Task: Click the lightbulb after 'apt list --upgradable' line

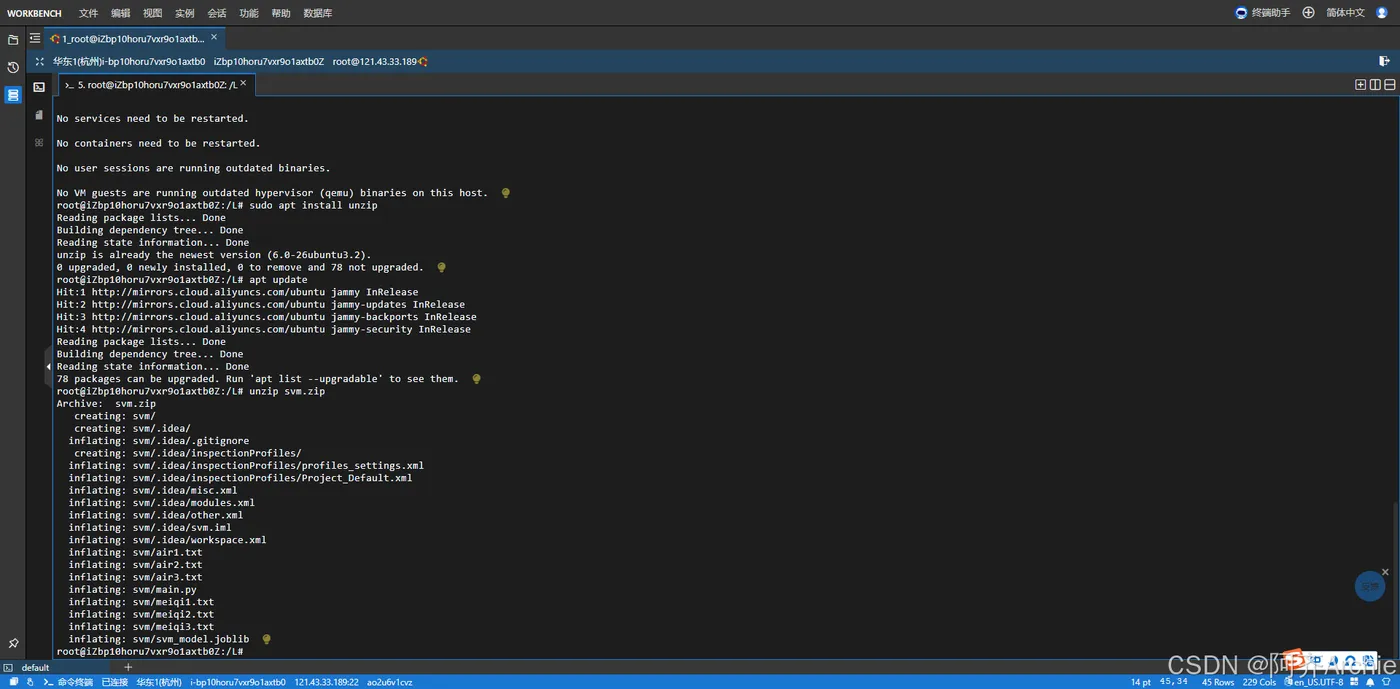Action: click(476, 379)
